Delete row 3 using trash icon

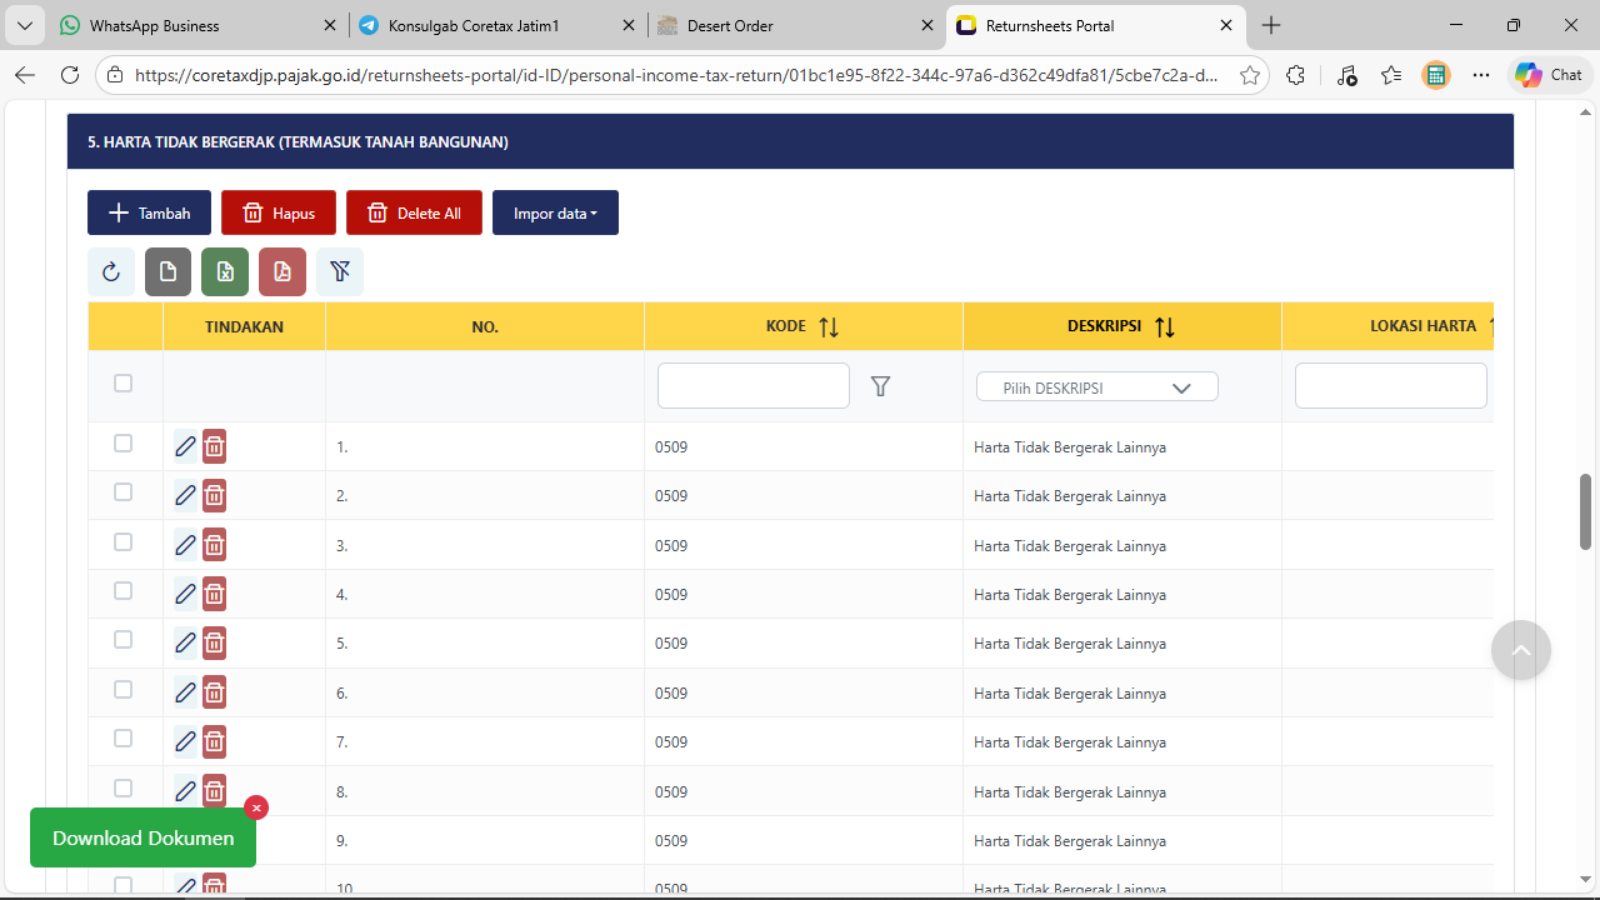[x=214, y=545]
